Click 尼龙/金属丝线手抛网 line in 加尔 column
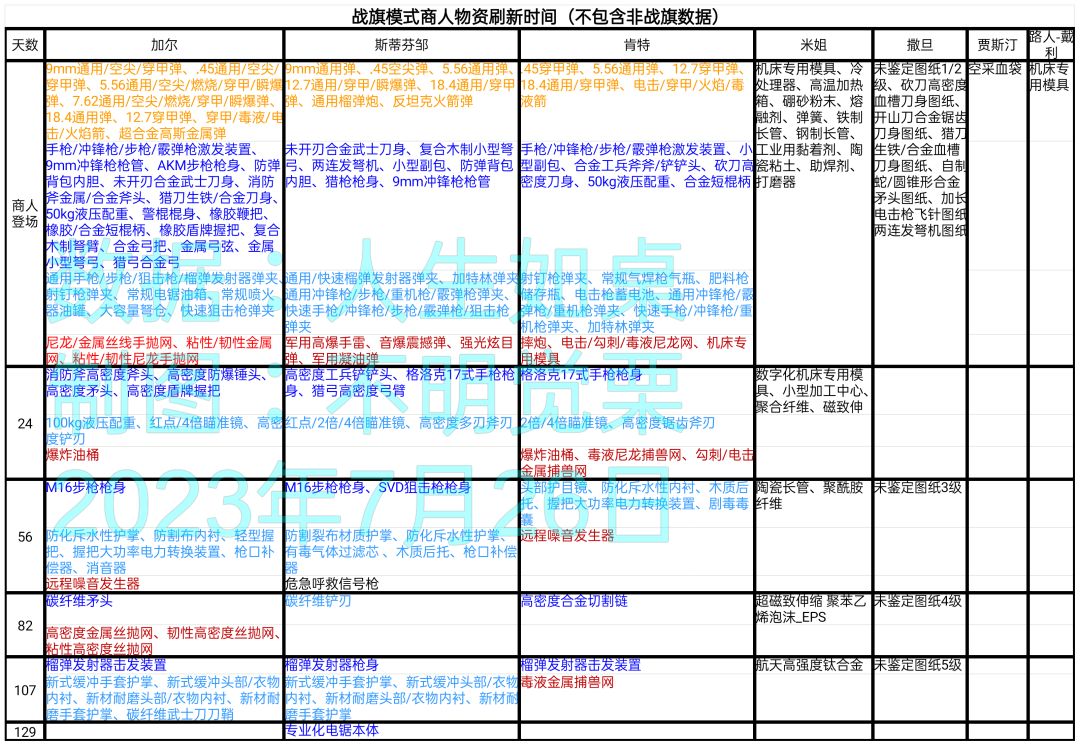The width and height of the screenshot is (1080, 746). (159, 342)
